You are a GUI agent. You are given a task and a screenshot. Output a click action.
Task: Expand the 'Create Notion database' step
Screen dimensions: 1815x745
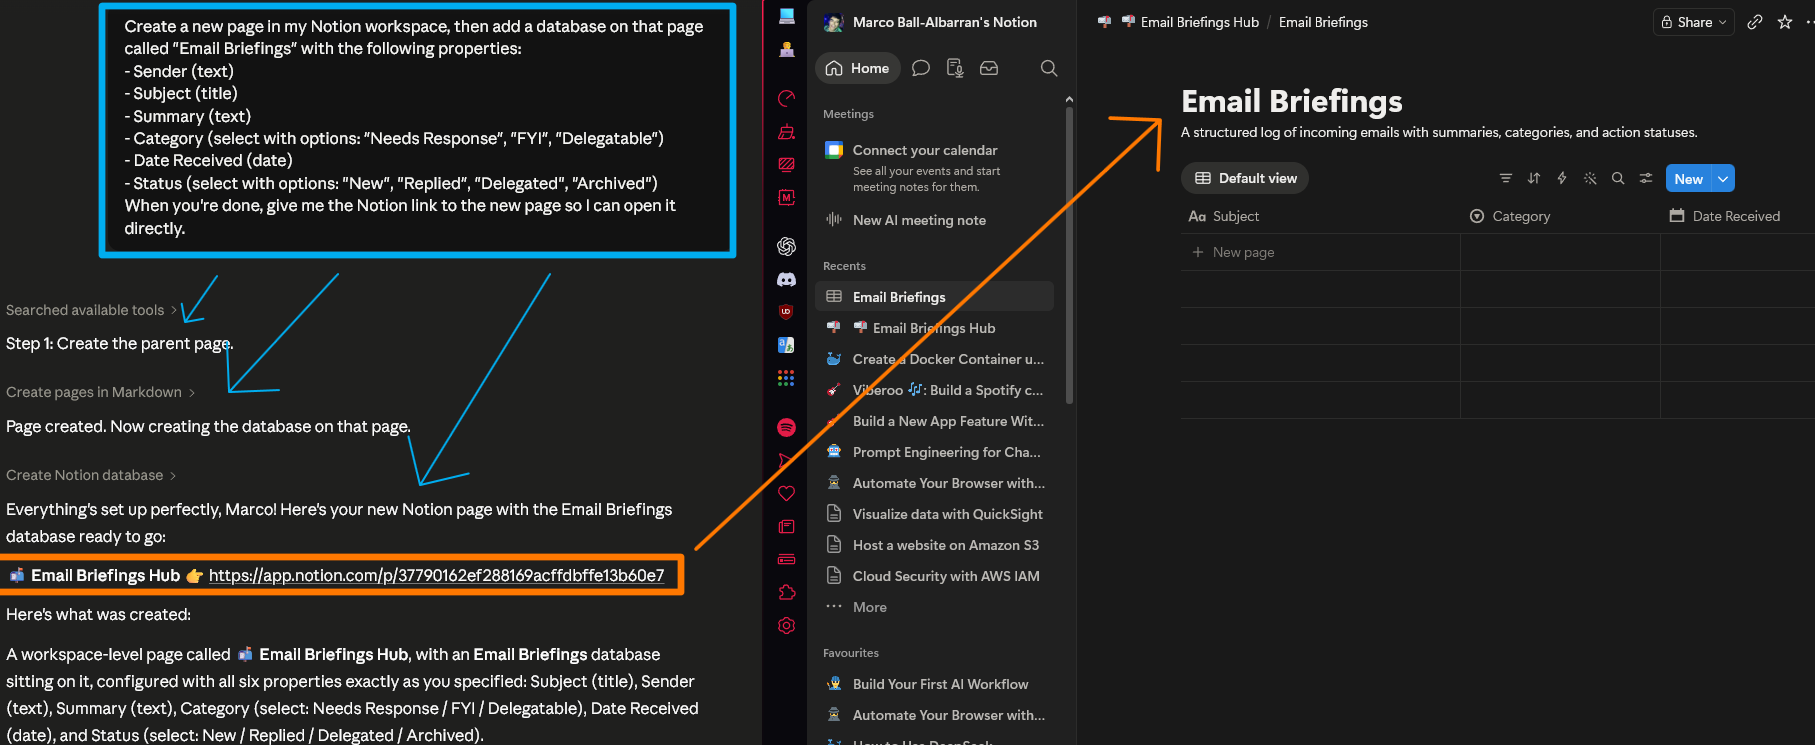click(x=91, y=475)
